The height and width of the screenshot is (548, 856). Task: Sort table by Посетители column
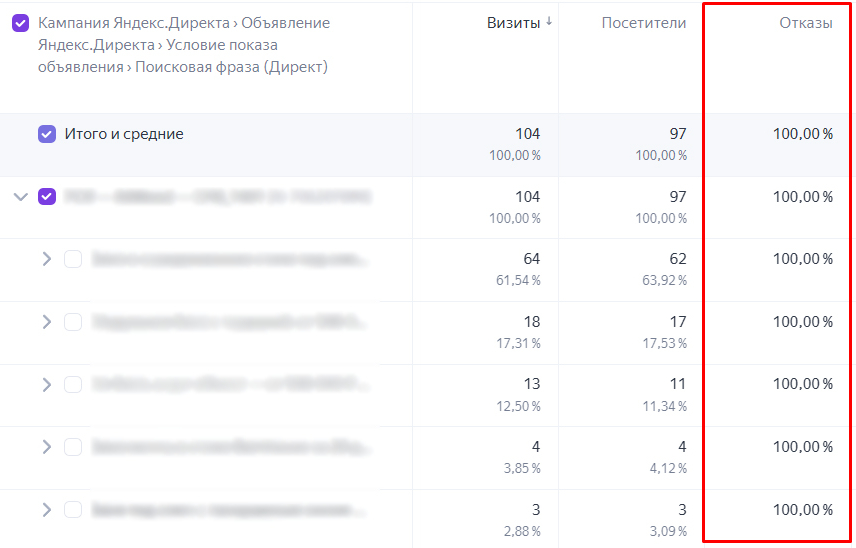(643, 23)
